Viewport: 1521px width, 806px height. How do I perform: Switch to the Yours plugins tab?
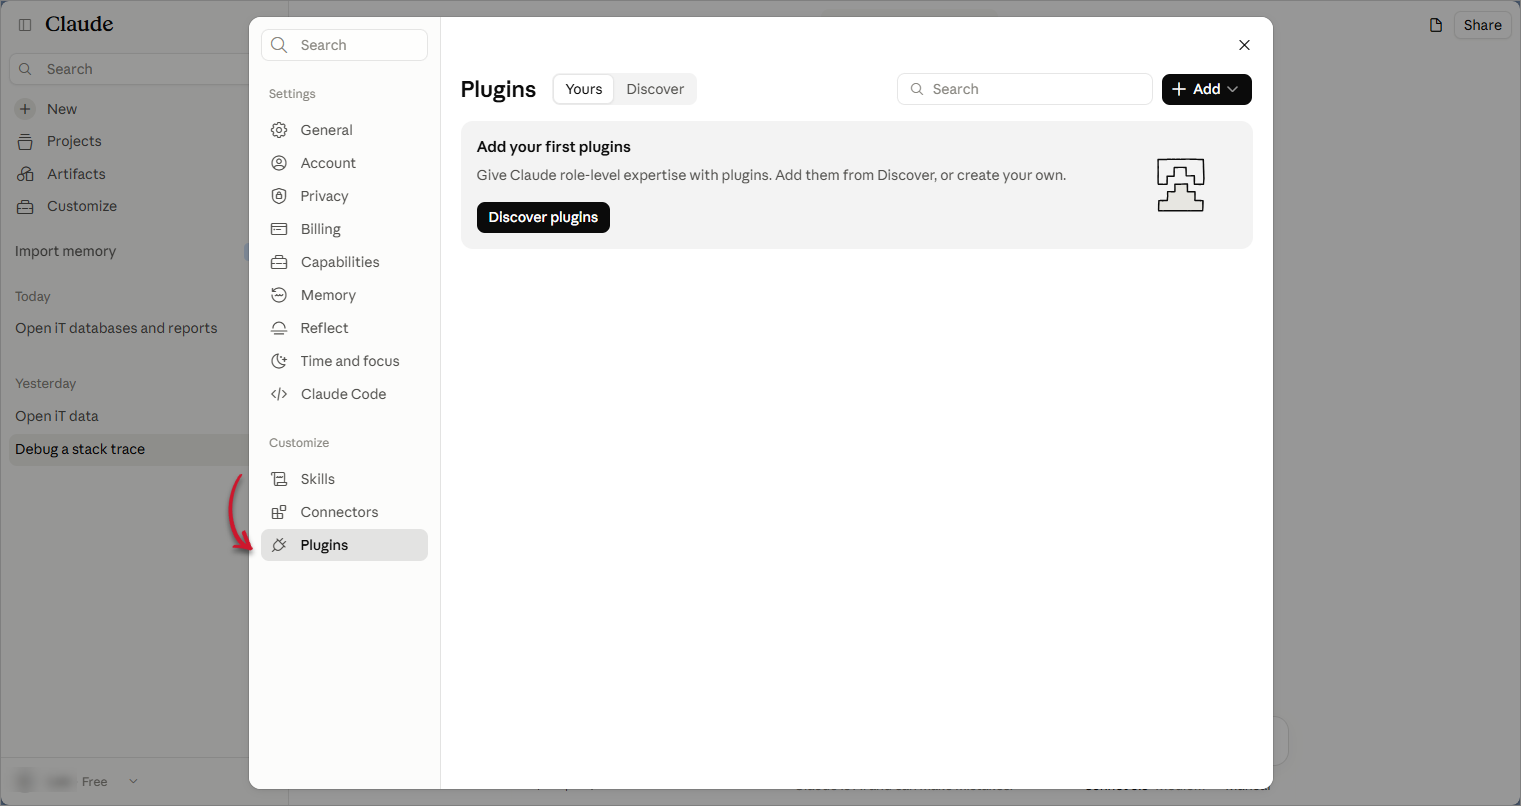(x=584, y=89)
